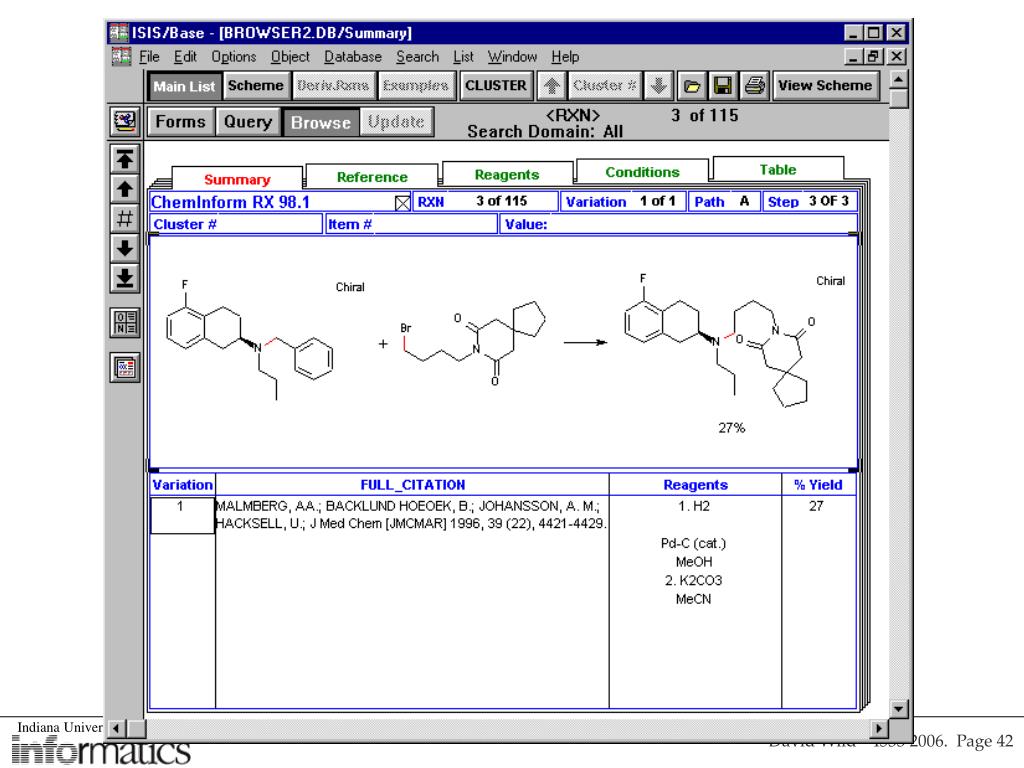Image resolution: width=1024 pixels, height=768 pixels.
Task: Click the open folder icon in toolbar
Action: (x=691, y=86)
